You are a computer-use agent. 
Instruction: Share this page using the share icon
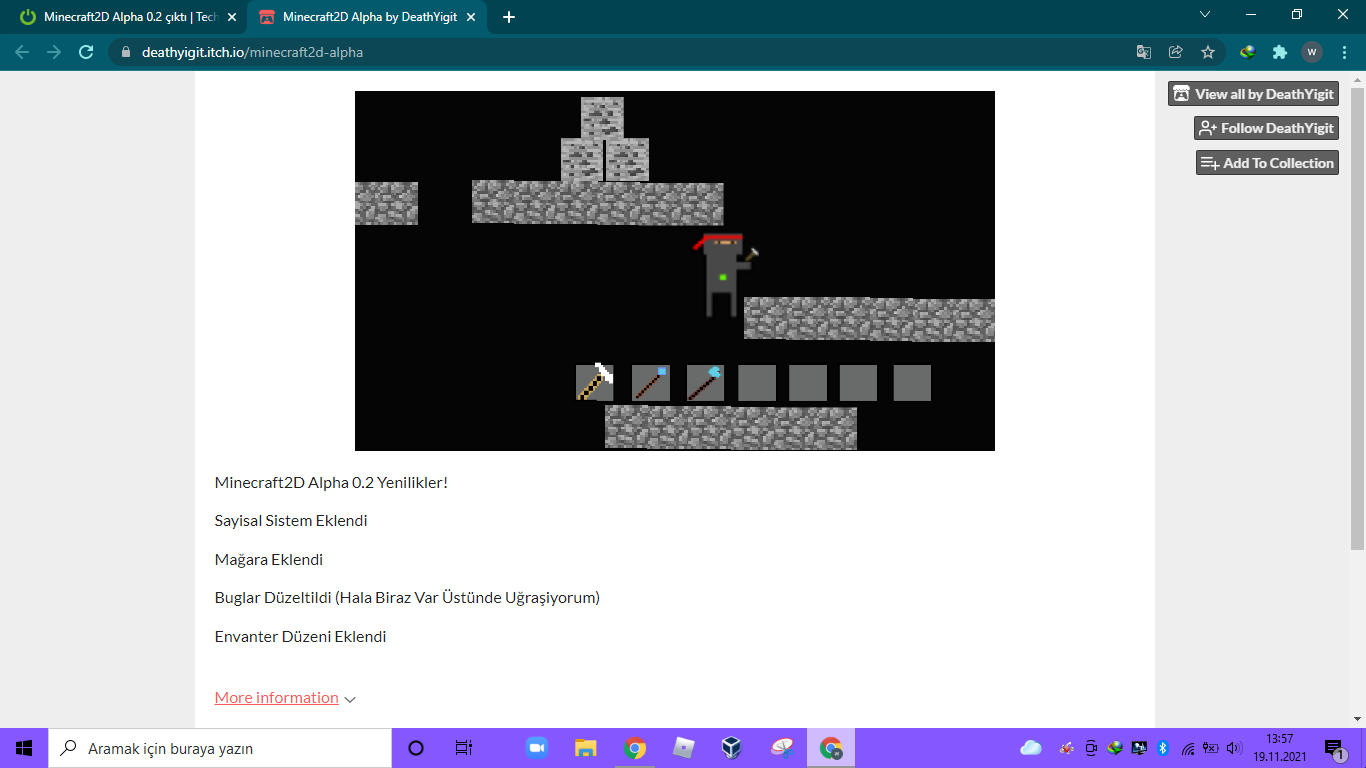1176,52
